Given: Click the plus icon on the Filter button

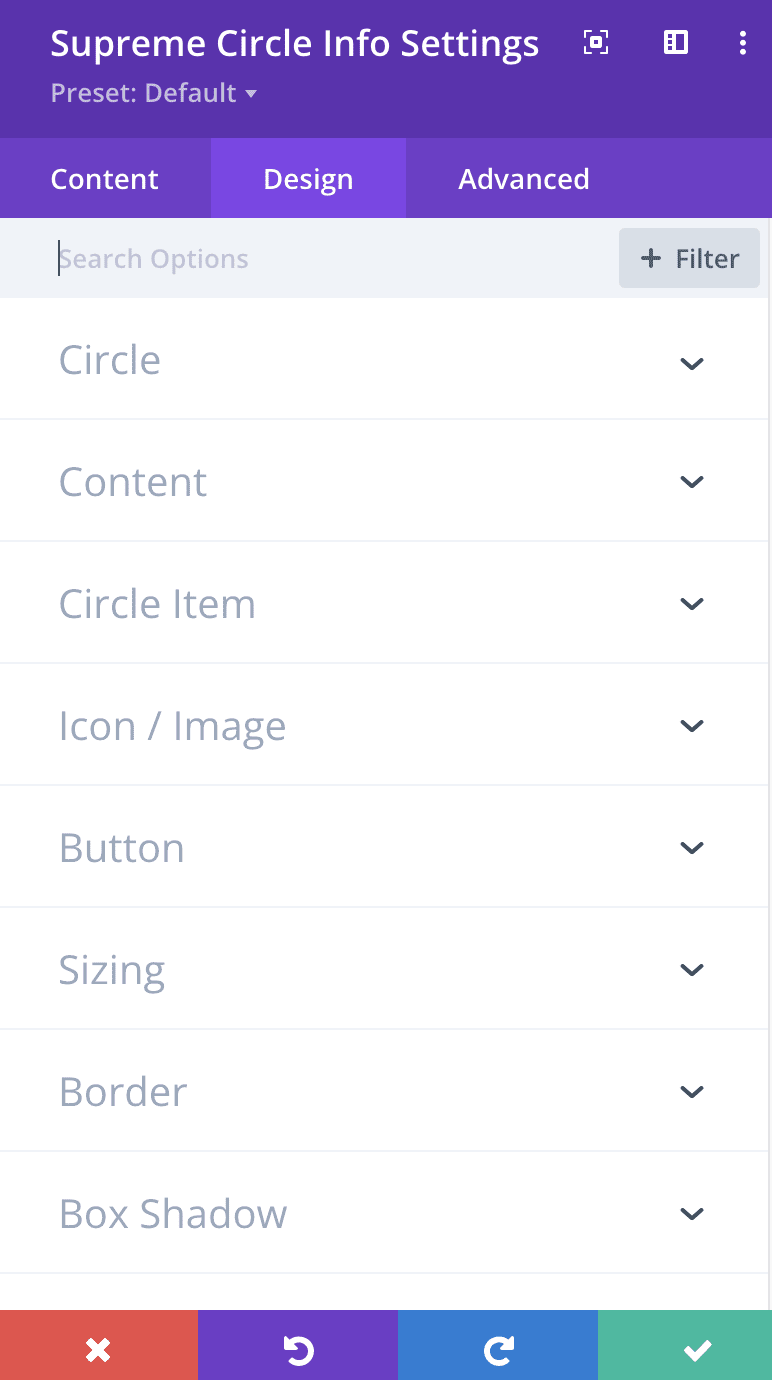Looking at the screenshot, I should (x=651, y=258).
